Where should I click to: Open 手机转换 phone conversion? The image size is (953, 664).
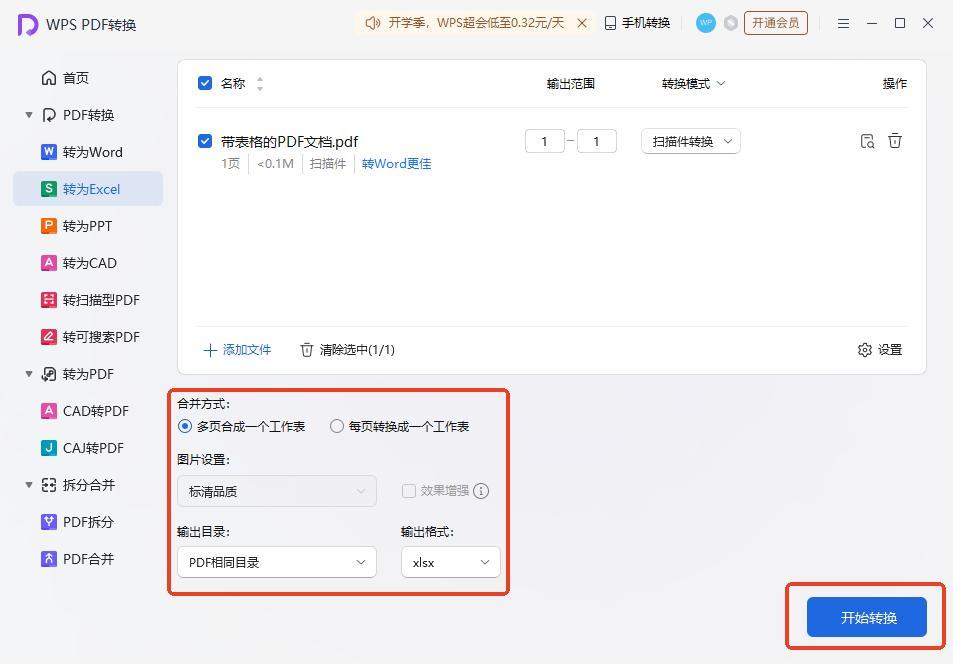point(637,23)
